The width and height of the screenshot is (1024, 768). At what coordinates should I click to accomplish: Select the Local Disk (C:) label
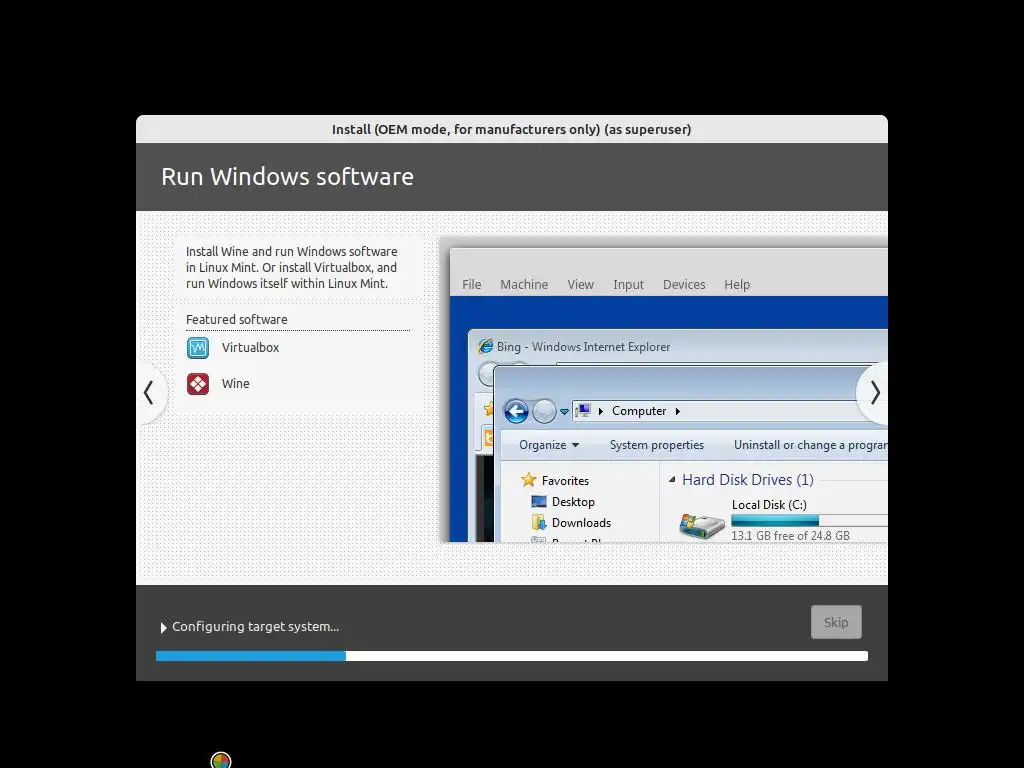769,505
